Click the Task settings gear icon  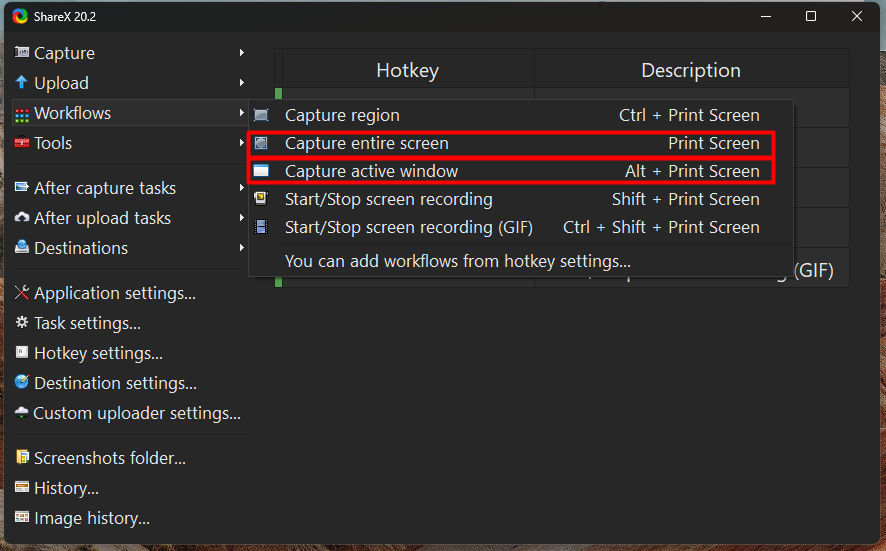coord(21,323)
